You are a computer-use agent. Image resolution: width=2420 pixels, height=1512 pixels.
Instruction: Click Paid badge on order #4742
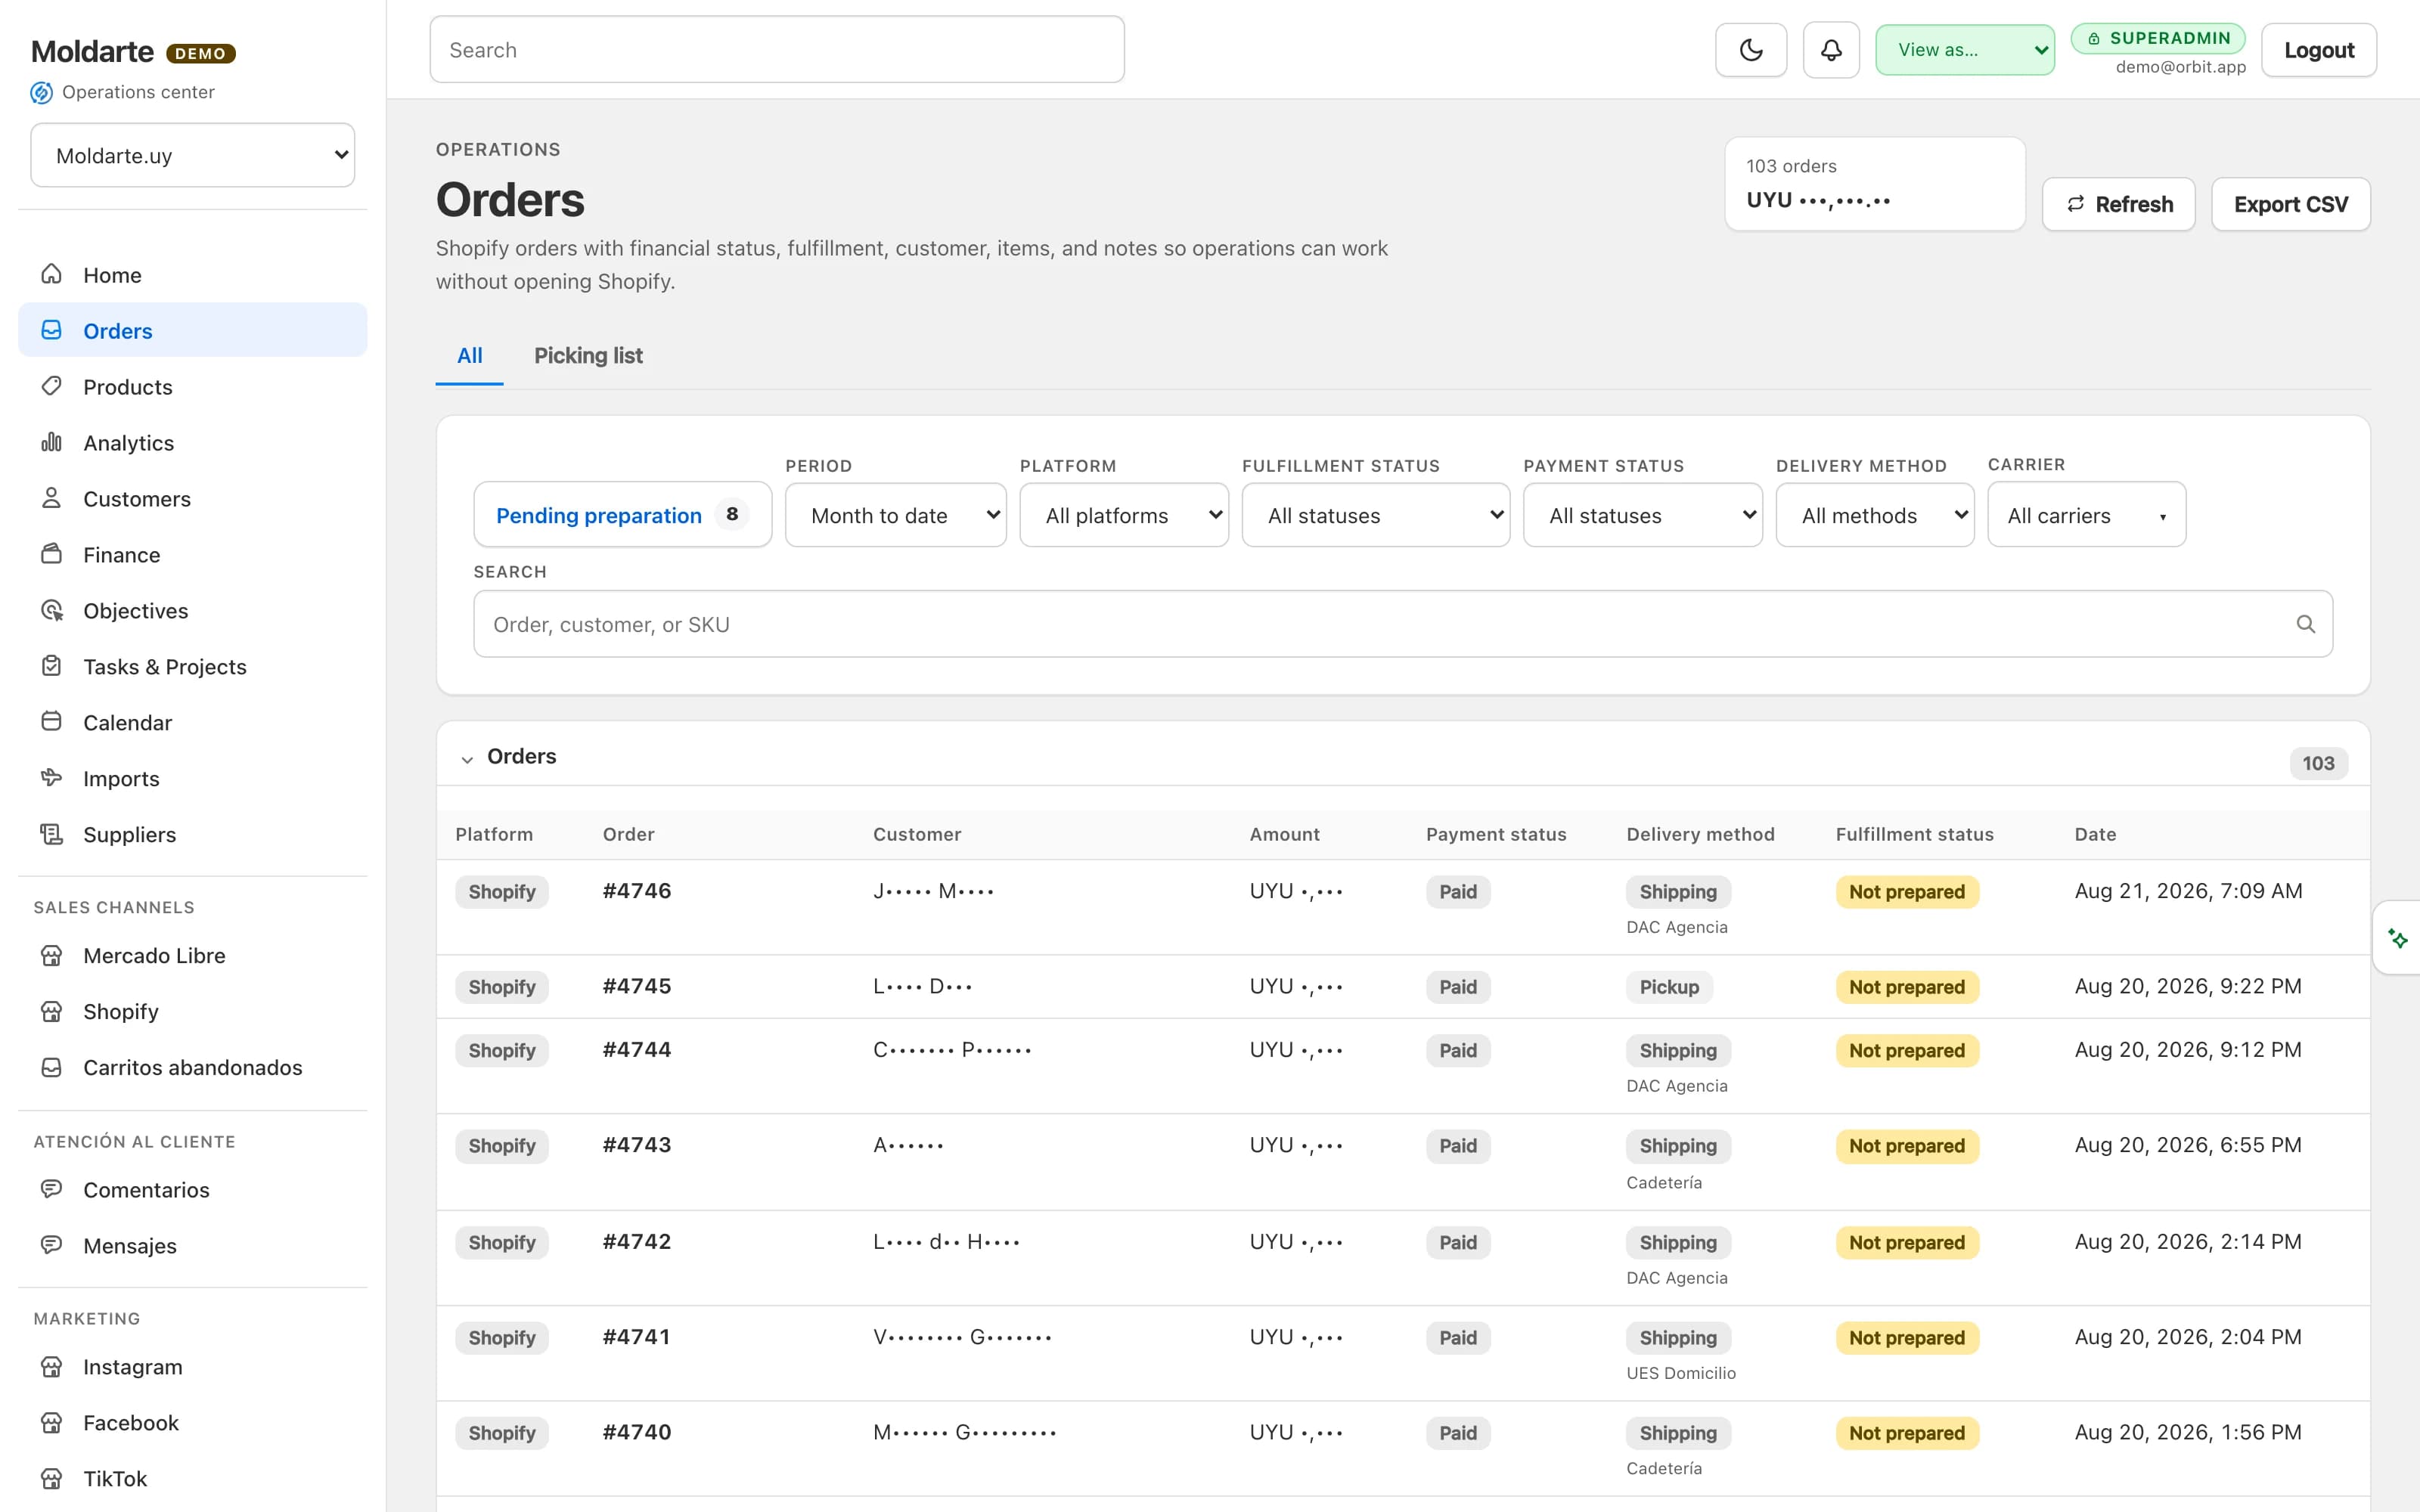pos(1458,1242)
